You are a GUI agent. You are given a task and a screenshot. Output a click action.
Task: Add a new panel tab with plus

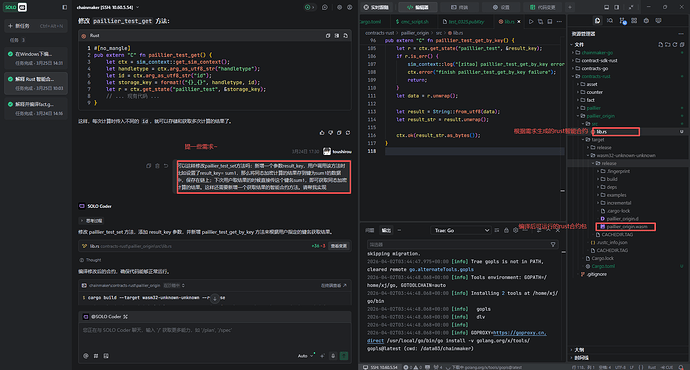pos(570,7)
